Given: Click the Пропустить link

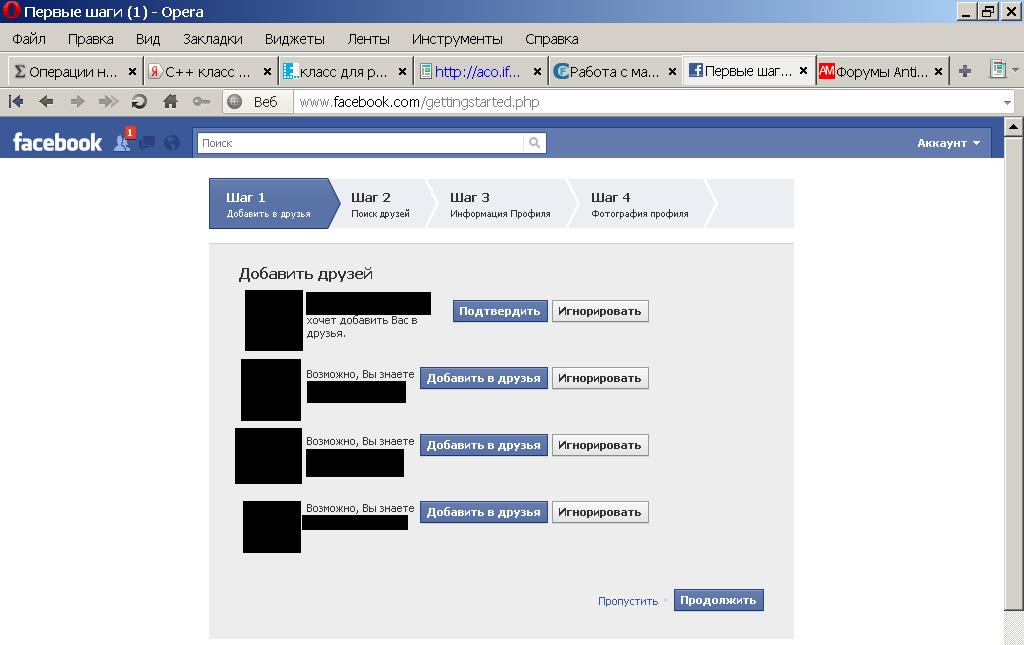Looking at the screenshot, I should 628,601.
